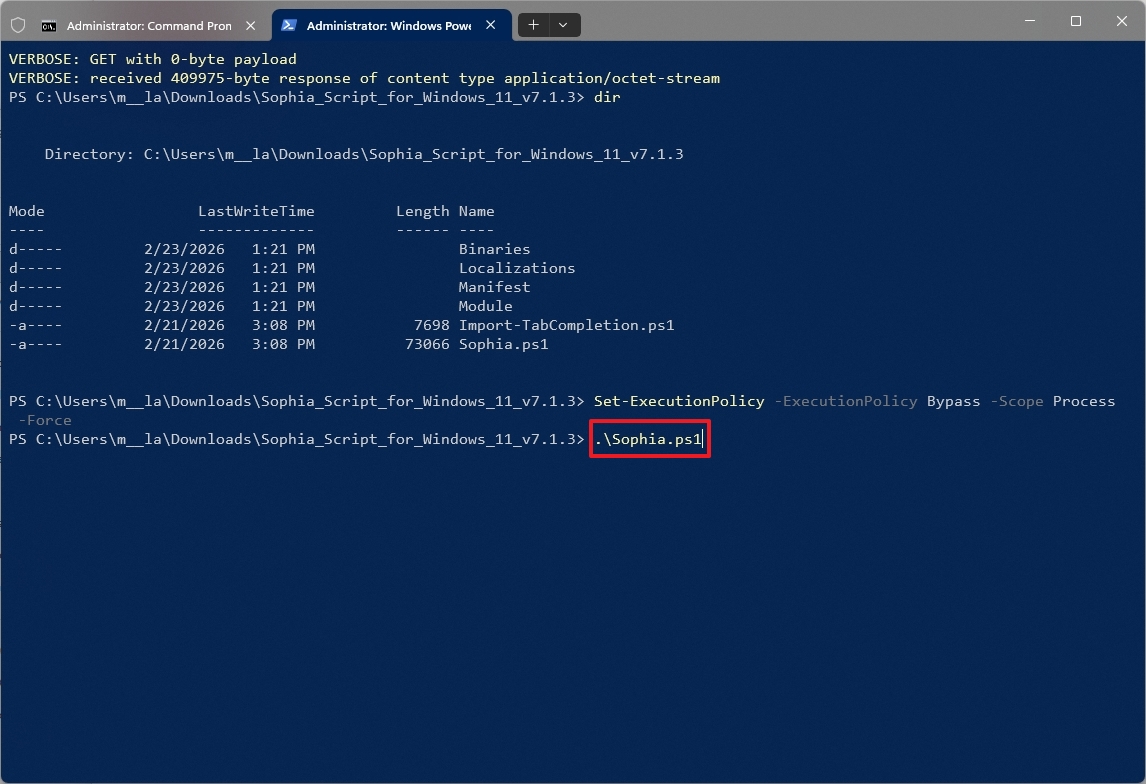Click the highlighted .\Sophia.ps1 command at the prompt
The image size is (1146, 784).
pyautogui.click(x=648, y=439)
